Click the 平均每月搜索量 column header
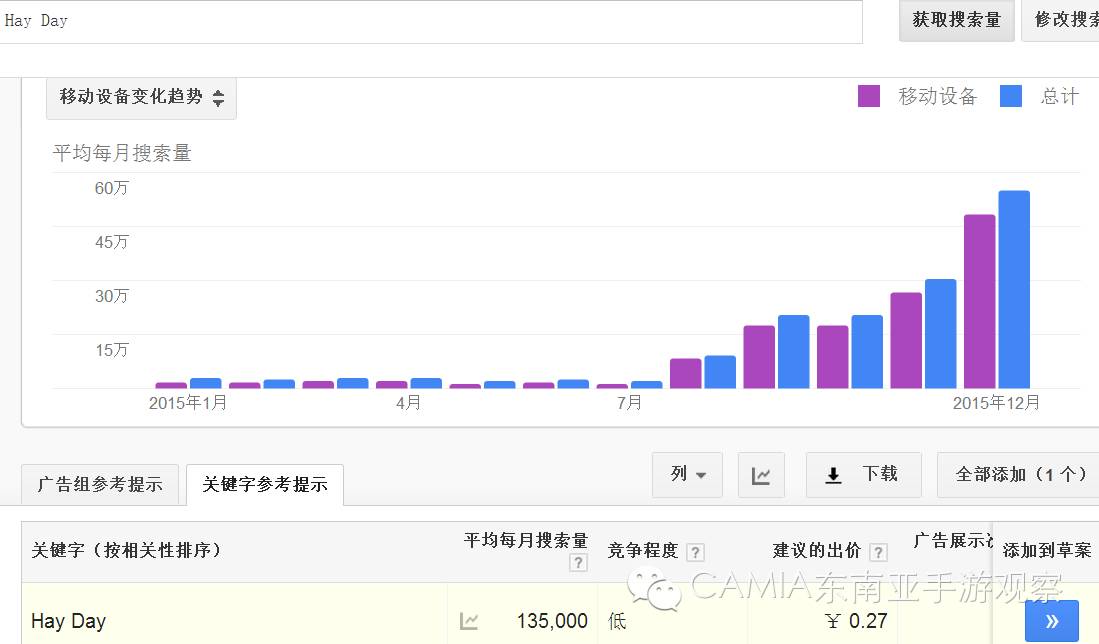Image resolution: width=1099 pixels, height=644 pixels. point(526,540)
